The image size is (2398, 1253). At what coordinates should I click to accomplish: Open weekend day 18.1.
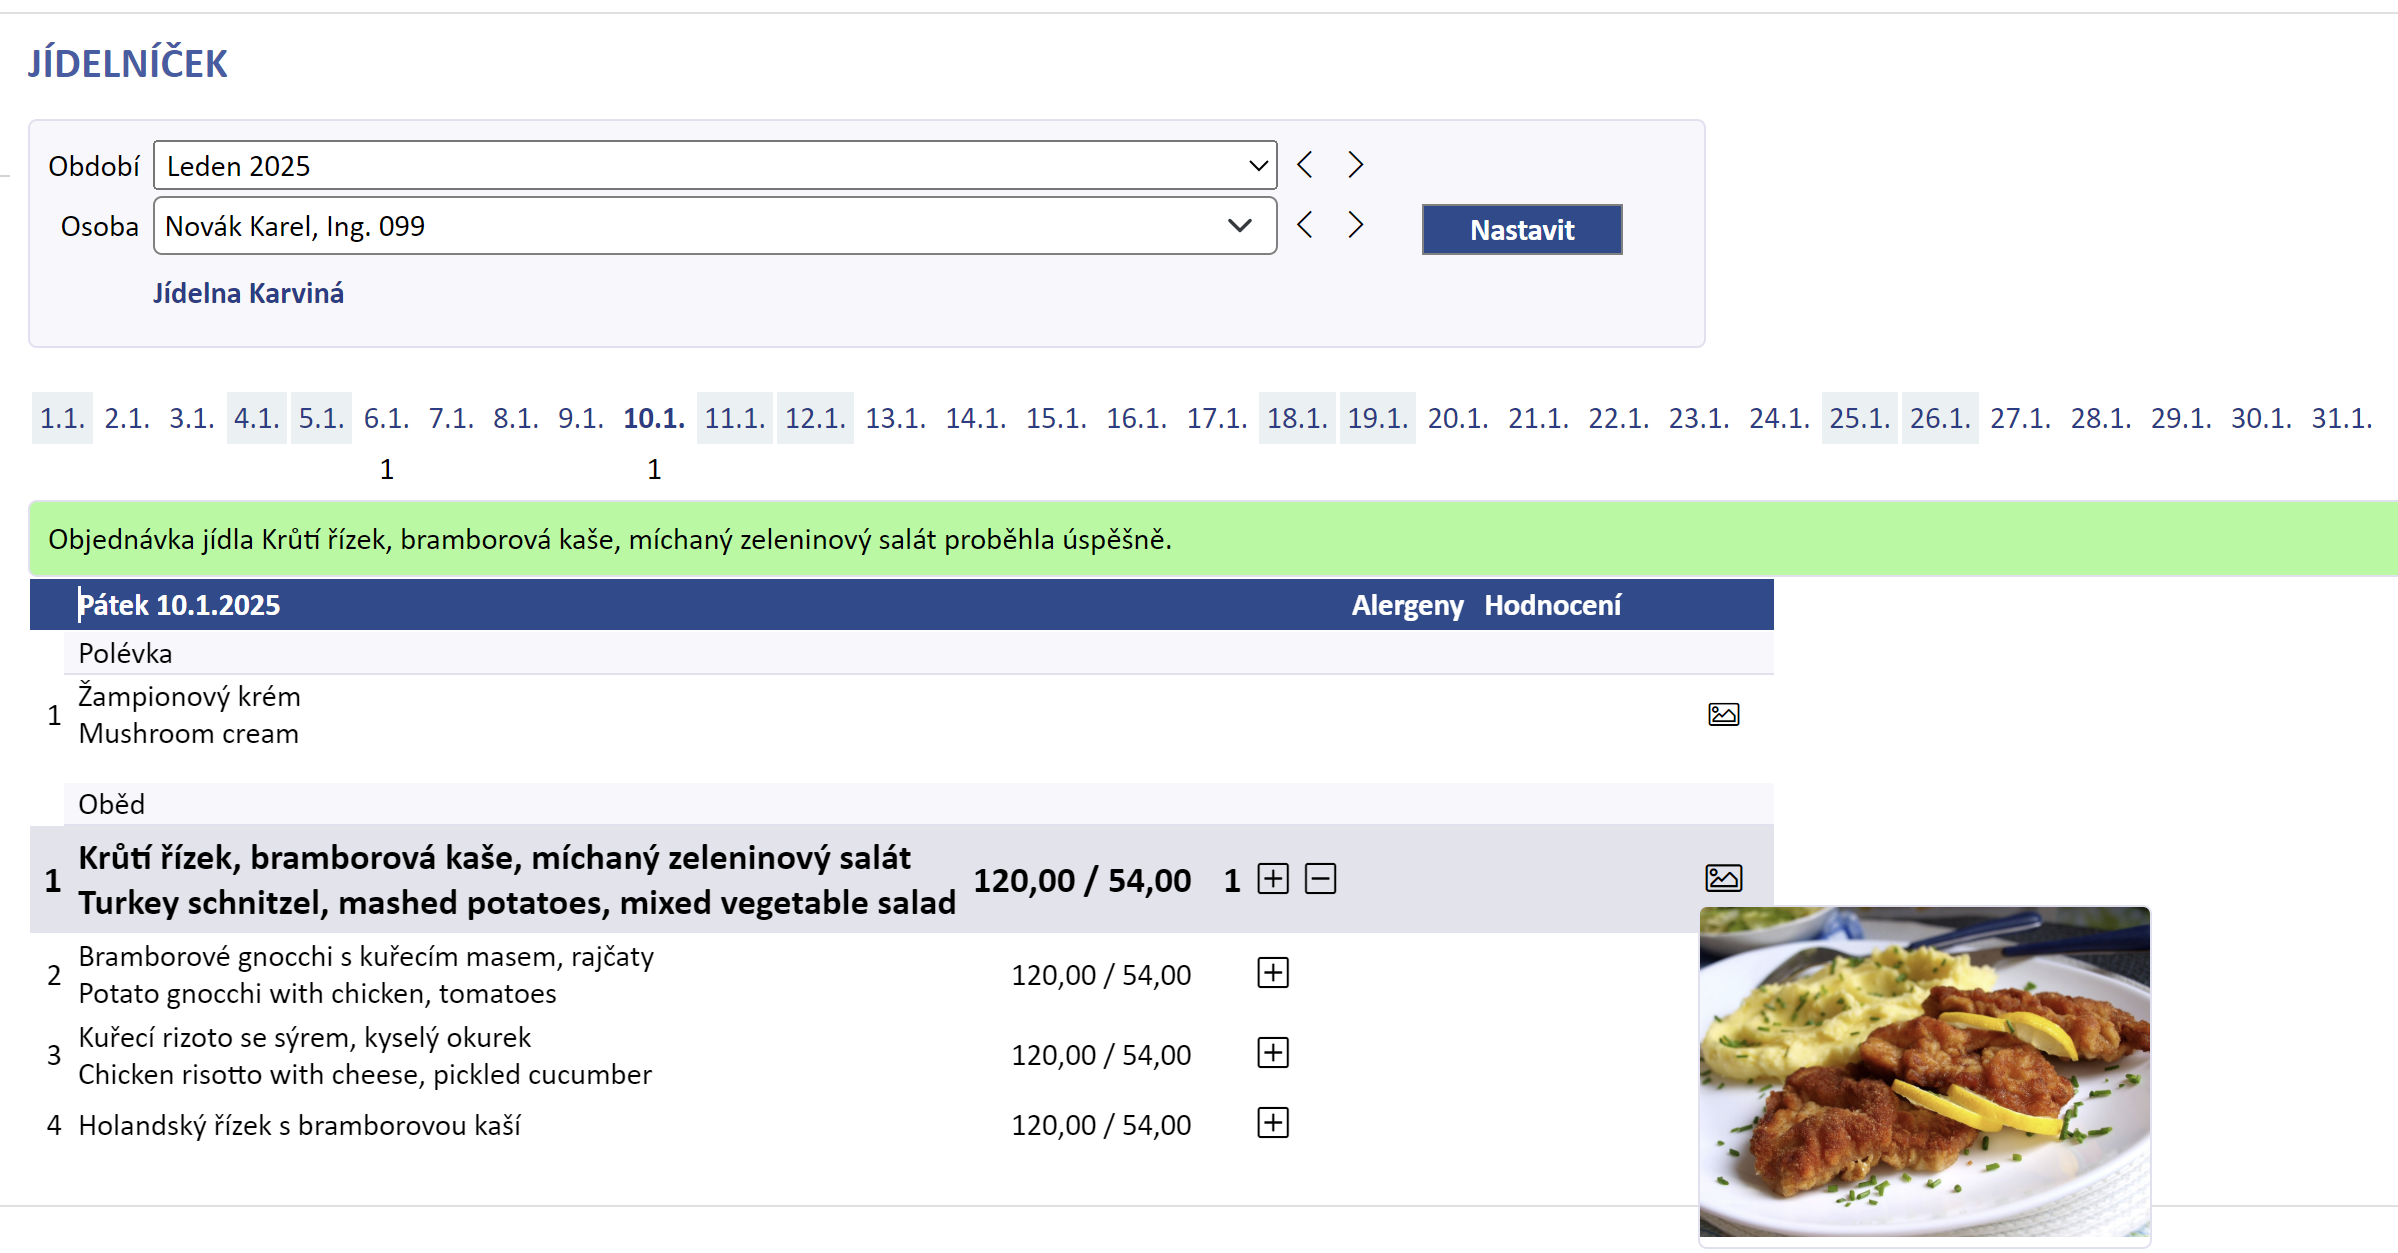pyautogui.click(x=1297, y=418)
